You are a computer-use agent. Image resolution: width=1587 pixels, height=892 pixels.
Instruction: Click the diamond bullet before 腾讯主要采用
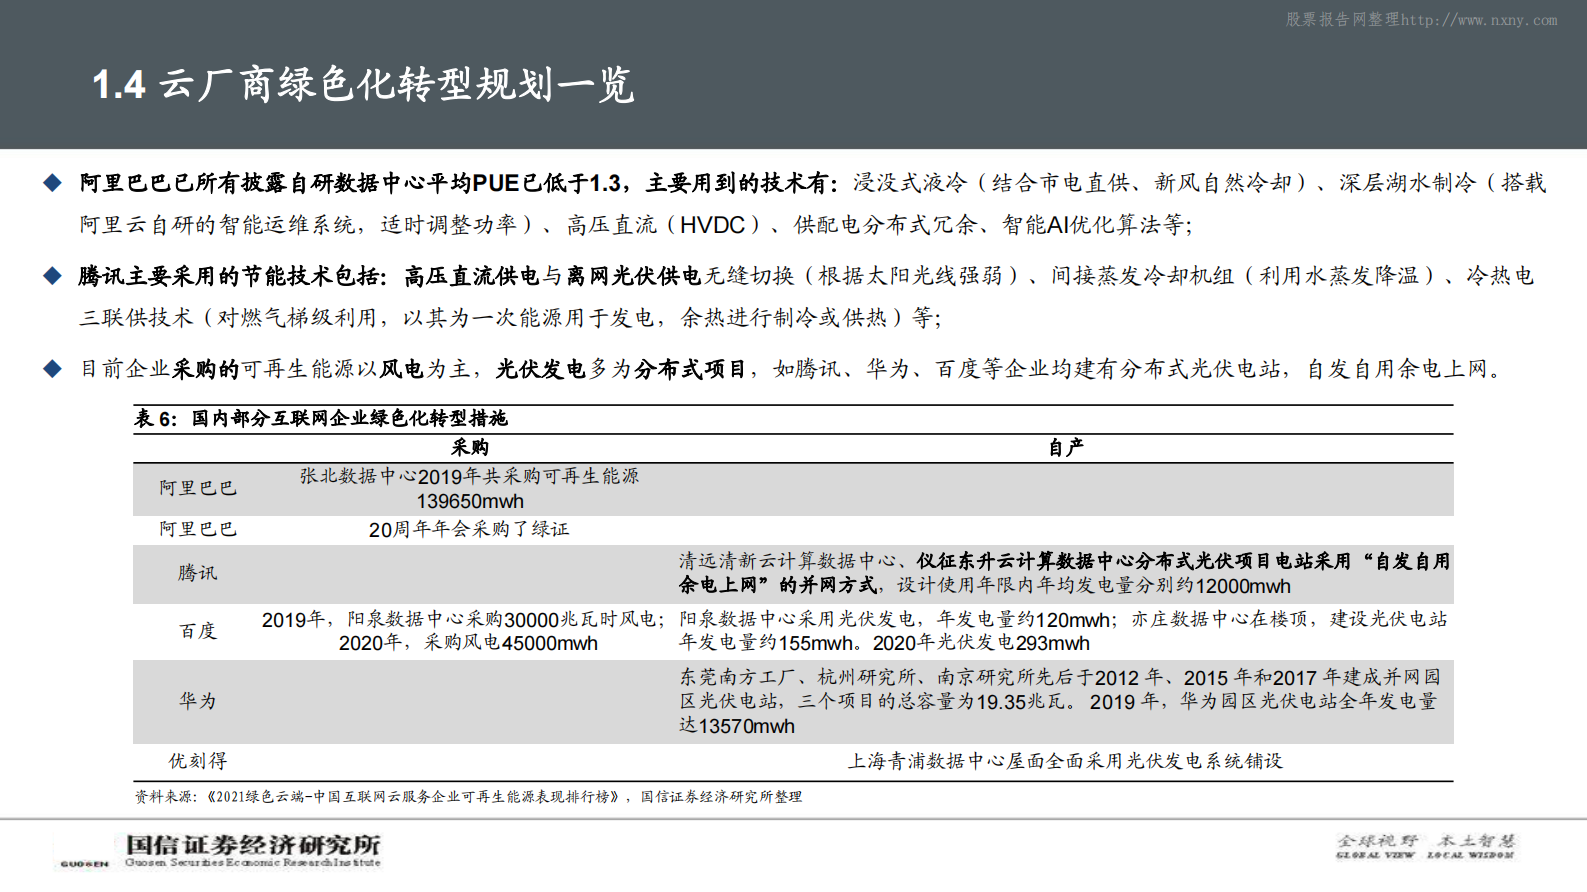(53, 276)
